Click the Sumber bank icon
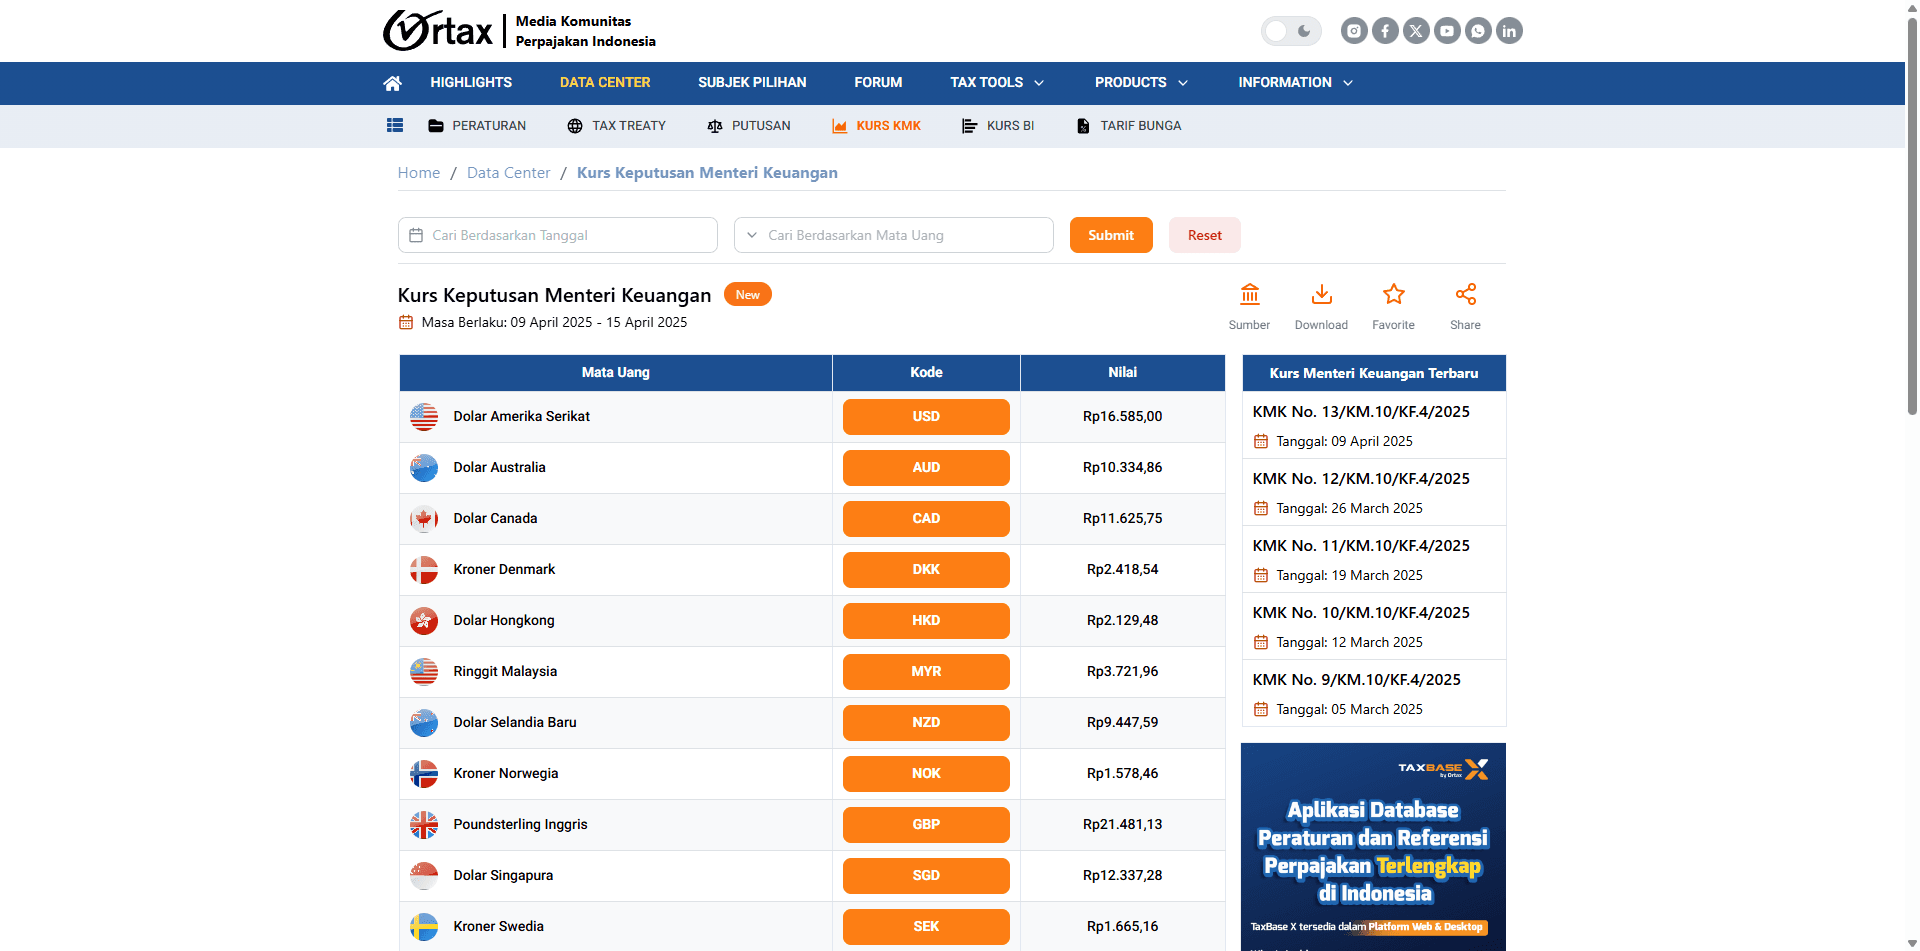The width and height of the screenshot is (1920, 951). [x=1249, y=295]
